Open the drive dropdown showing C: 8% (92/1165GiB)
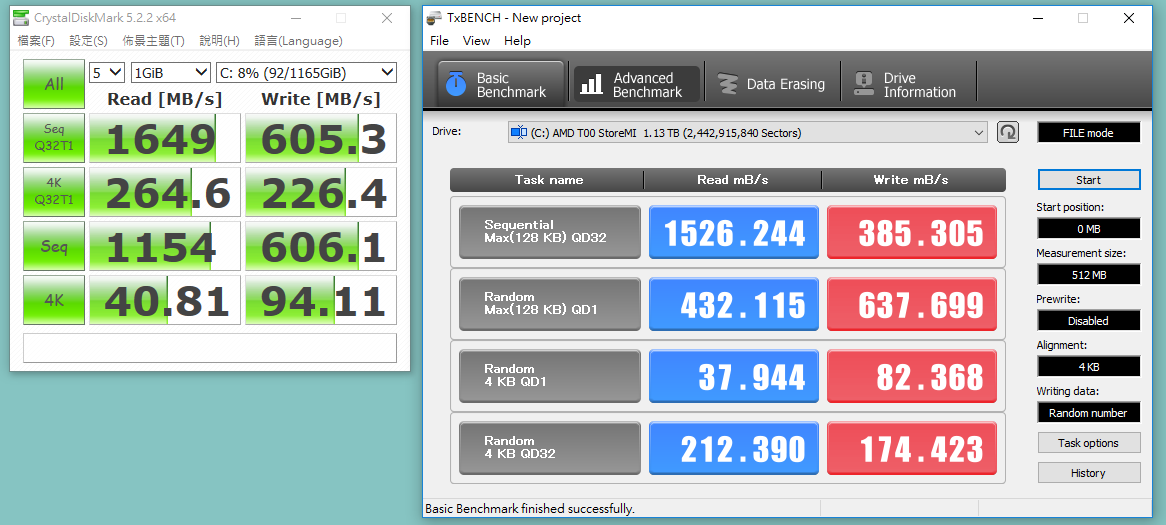 pyautogui.click(x=306, y=72)
